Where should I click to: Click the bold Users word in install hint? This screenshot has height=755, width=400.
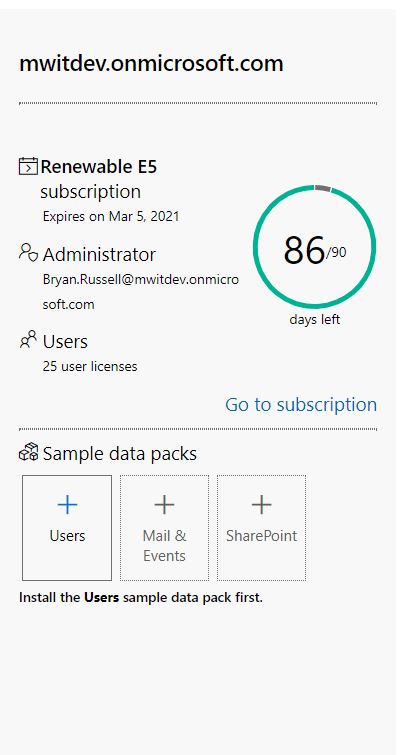tap(102, 598)
